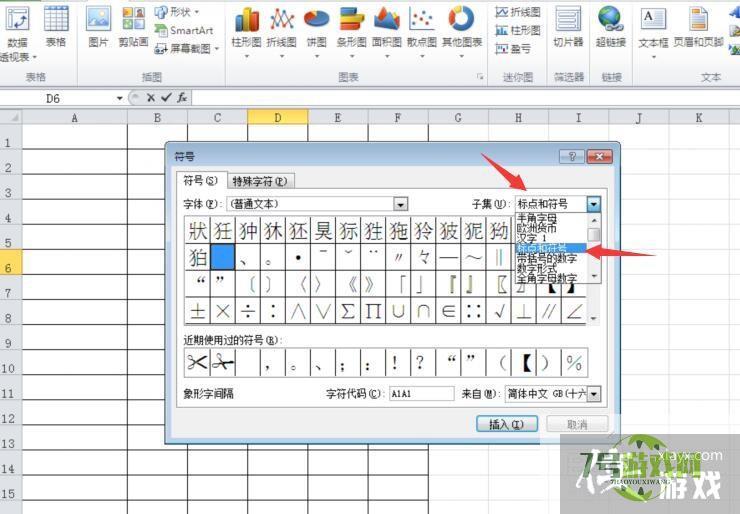Insert a bar chart 条形图
The height and width of the screenshot is (514, 740).
point(352,31)
